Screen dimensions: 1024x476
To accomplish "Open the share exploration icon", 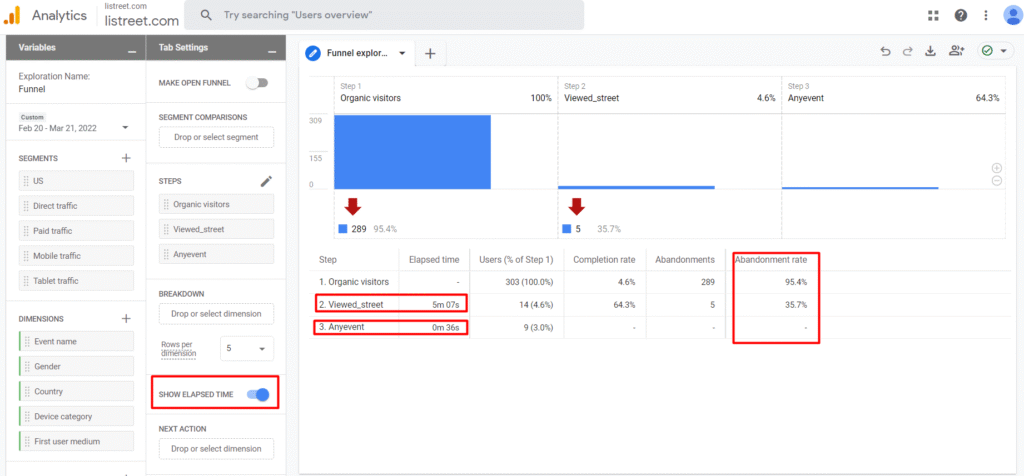I will point(957,52).
